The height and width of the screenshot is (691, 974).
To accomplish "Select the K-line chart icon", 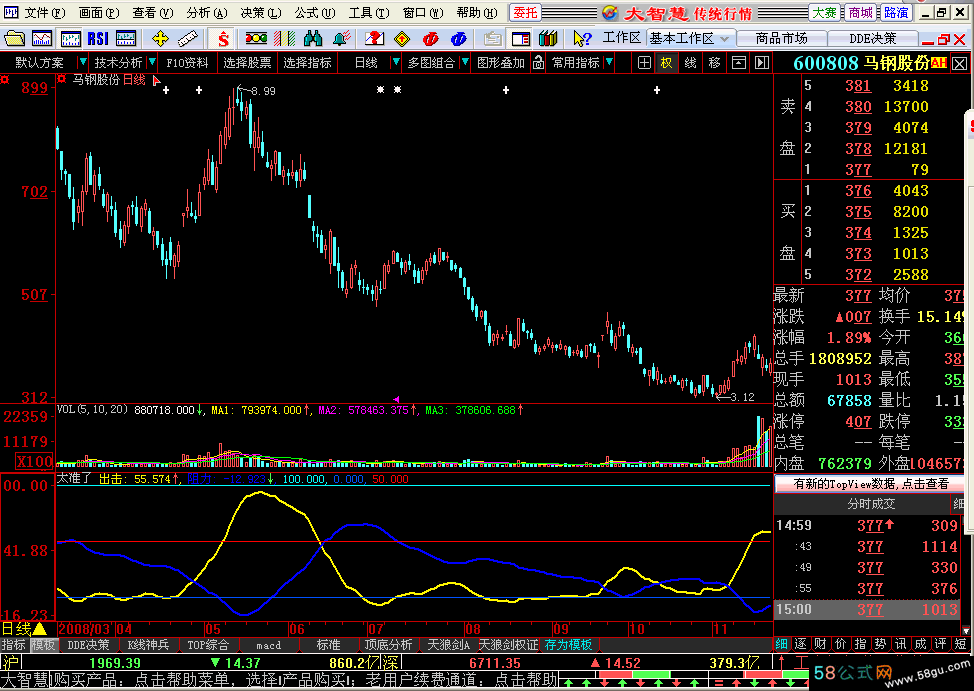I will click(70, 39).
